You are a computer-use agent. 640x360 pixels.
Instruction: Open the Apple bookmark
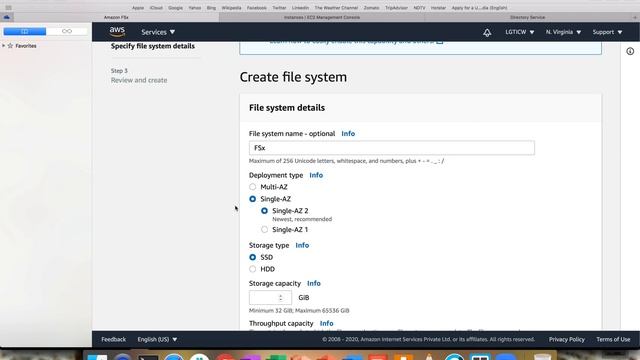(138, 8)
